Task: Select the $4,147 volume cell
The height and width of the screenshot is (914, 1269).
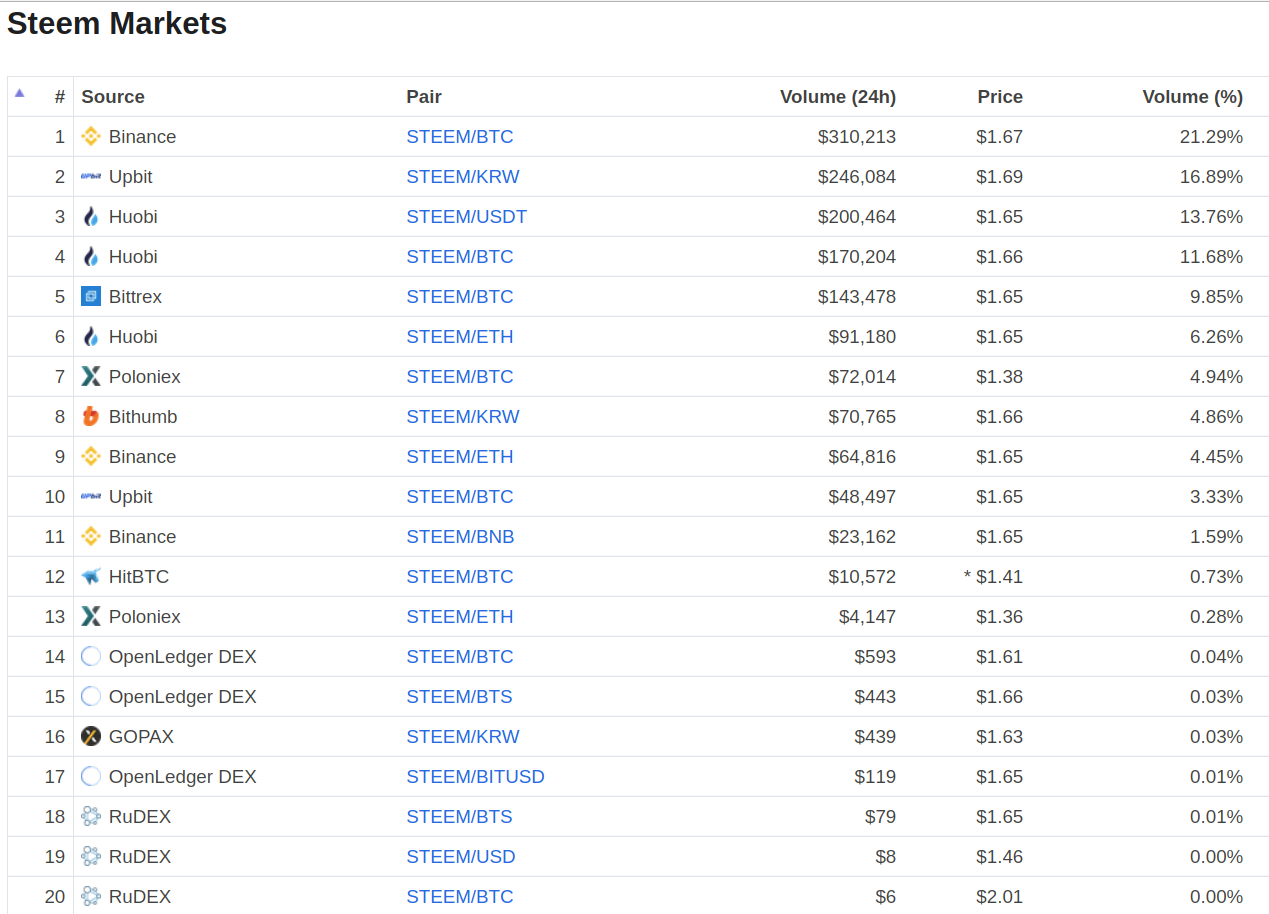Action: [x=868, y=617]
